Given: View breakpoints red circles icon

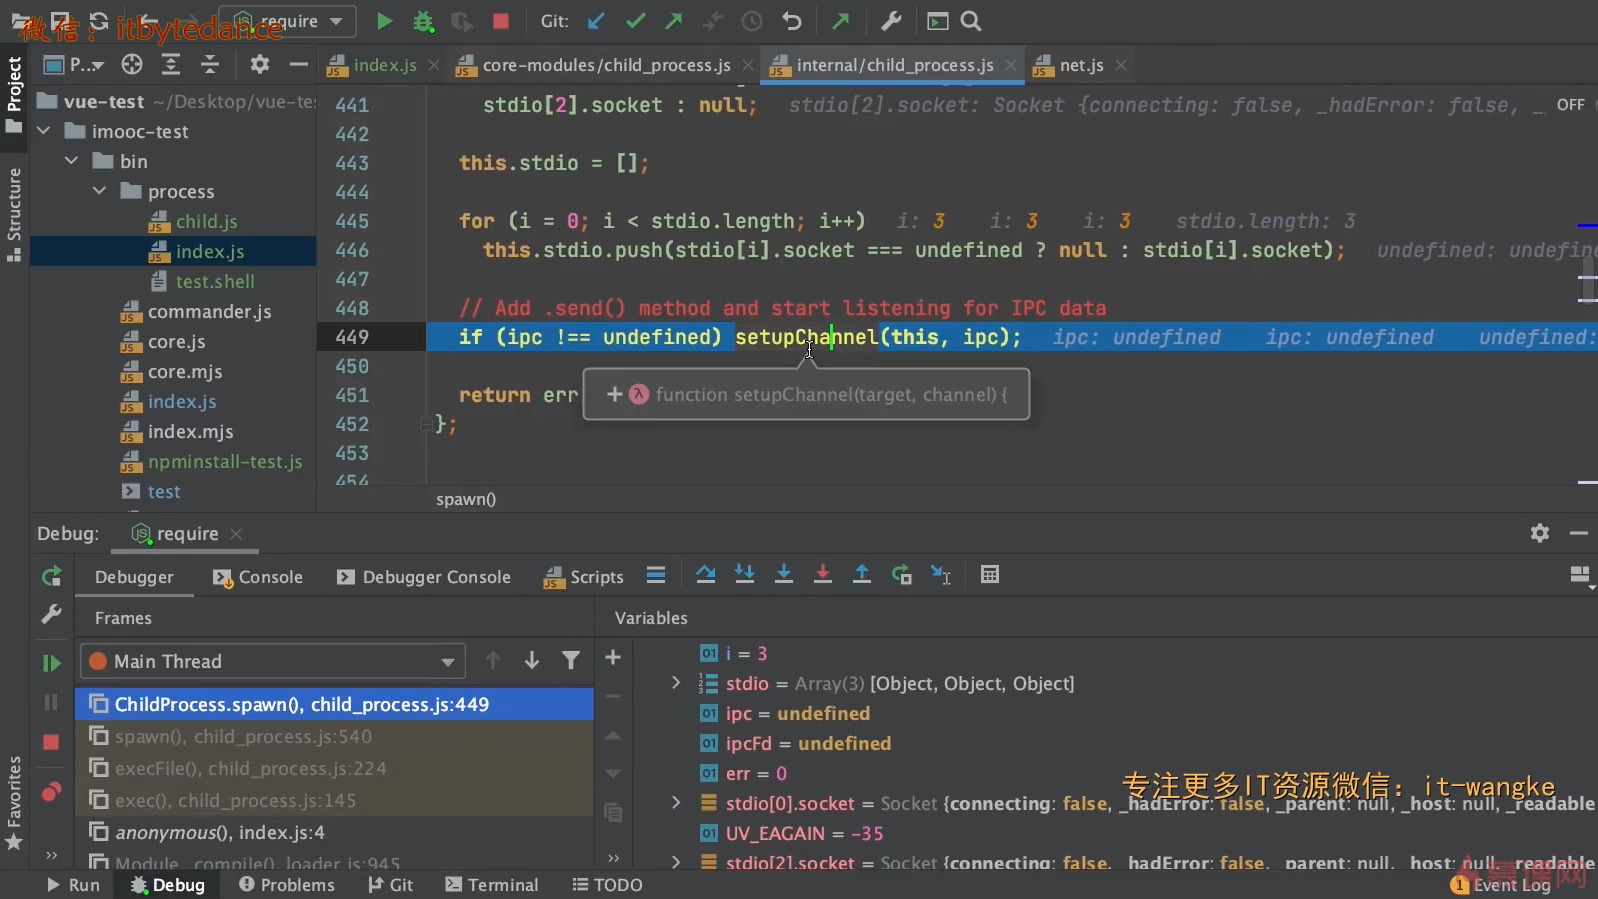Looking at the screenshot, I should coord(51,792).
